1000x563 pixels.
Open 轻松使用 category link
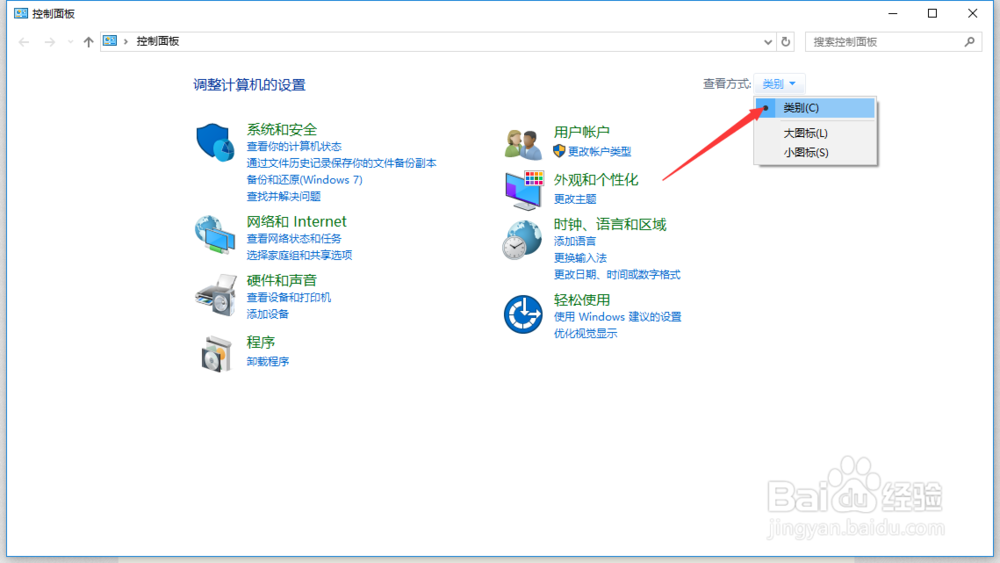[x=582, y=300]
